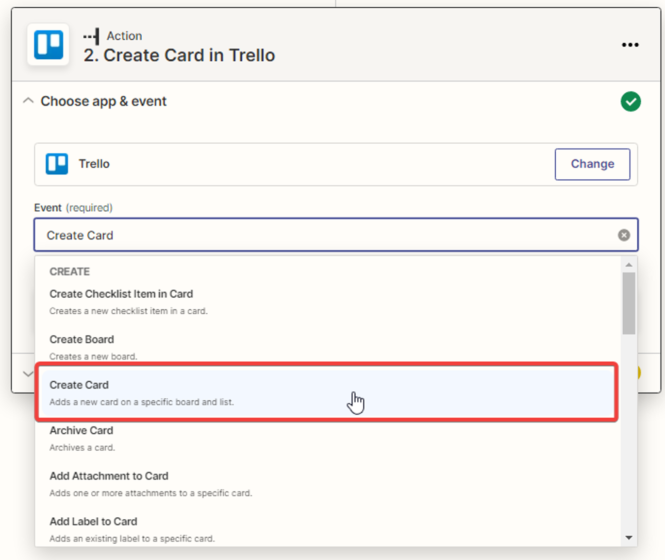Choose the Create Board event
This screenshot has height=560, width=665.
(x=82, y=340)
